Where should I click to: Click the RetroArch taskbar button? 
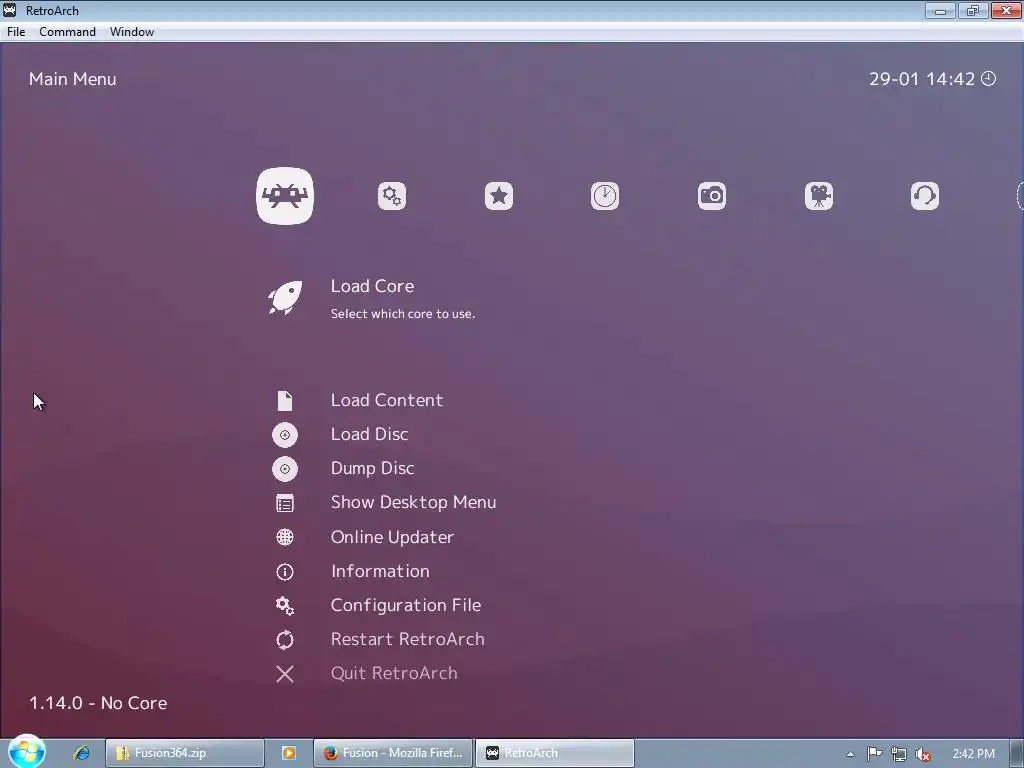(555, 753)
